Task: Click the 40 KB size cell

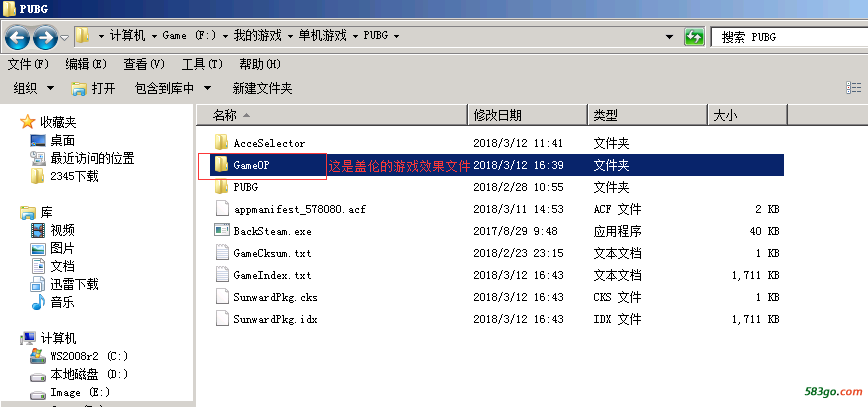Action: [x=764, y=231]
